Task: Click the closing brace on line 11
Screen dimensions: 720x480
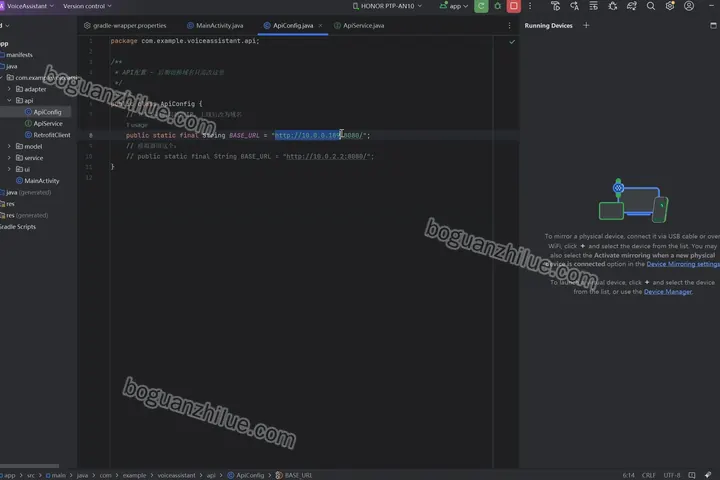Action: pyautogui.click(x=112, y=167)
